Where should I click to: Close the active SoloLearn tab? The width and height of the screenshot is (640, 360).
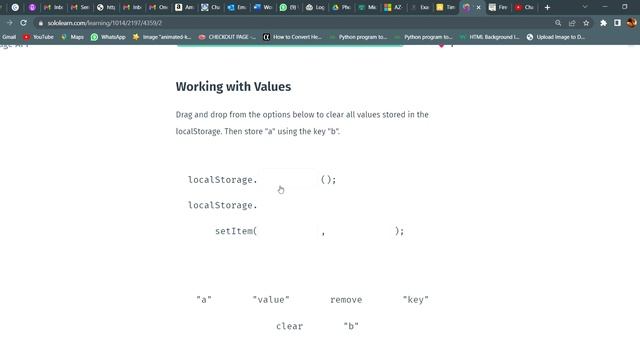(x=478, y=7)
